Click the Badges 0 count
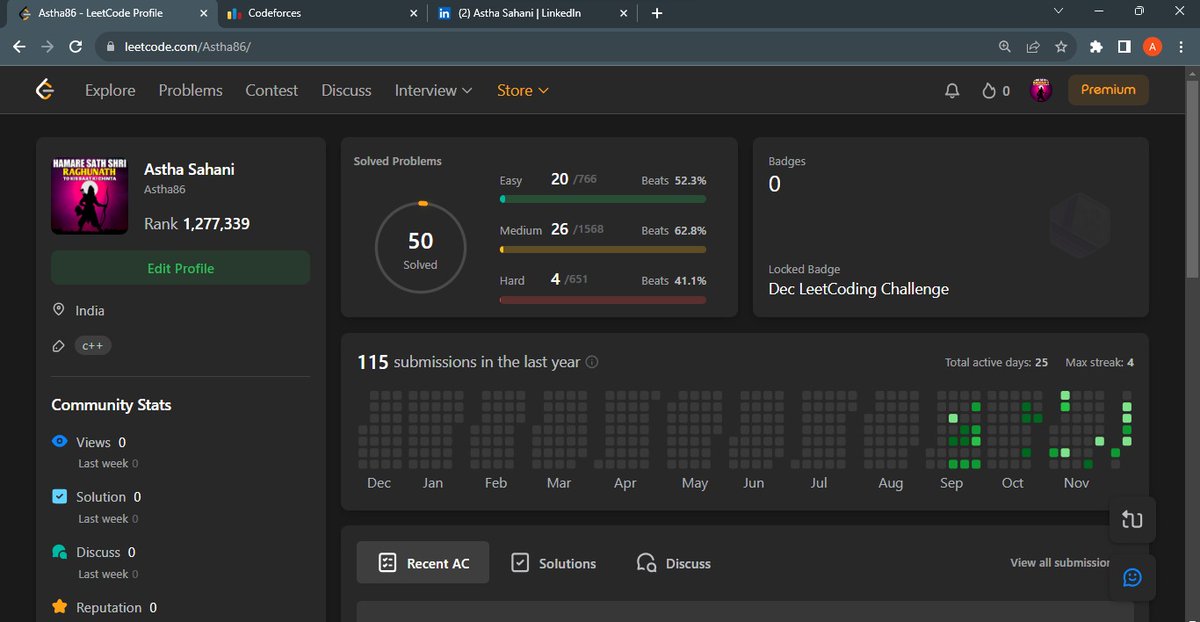 (x=775, y=184)
